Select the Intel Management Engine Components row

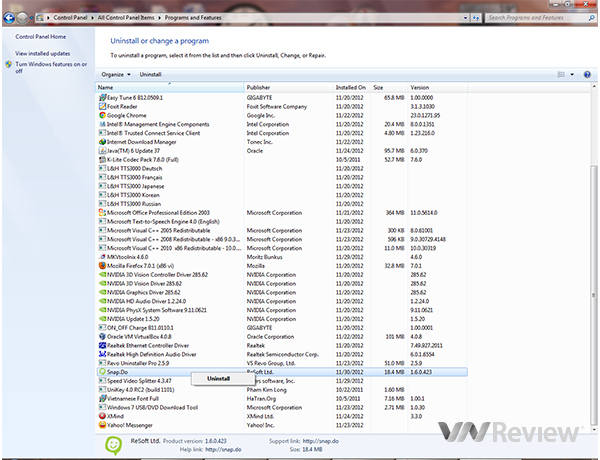282,124
